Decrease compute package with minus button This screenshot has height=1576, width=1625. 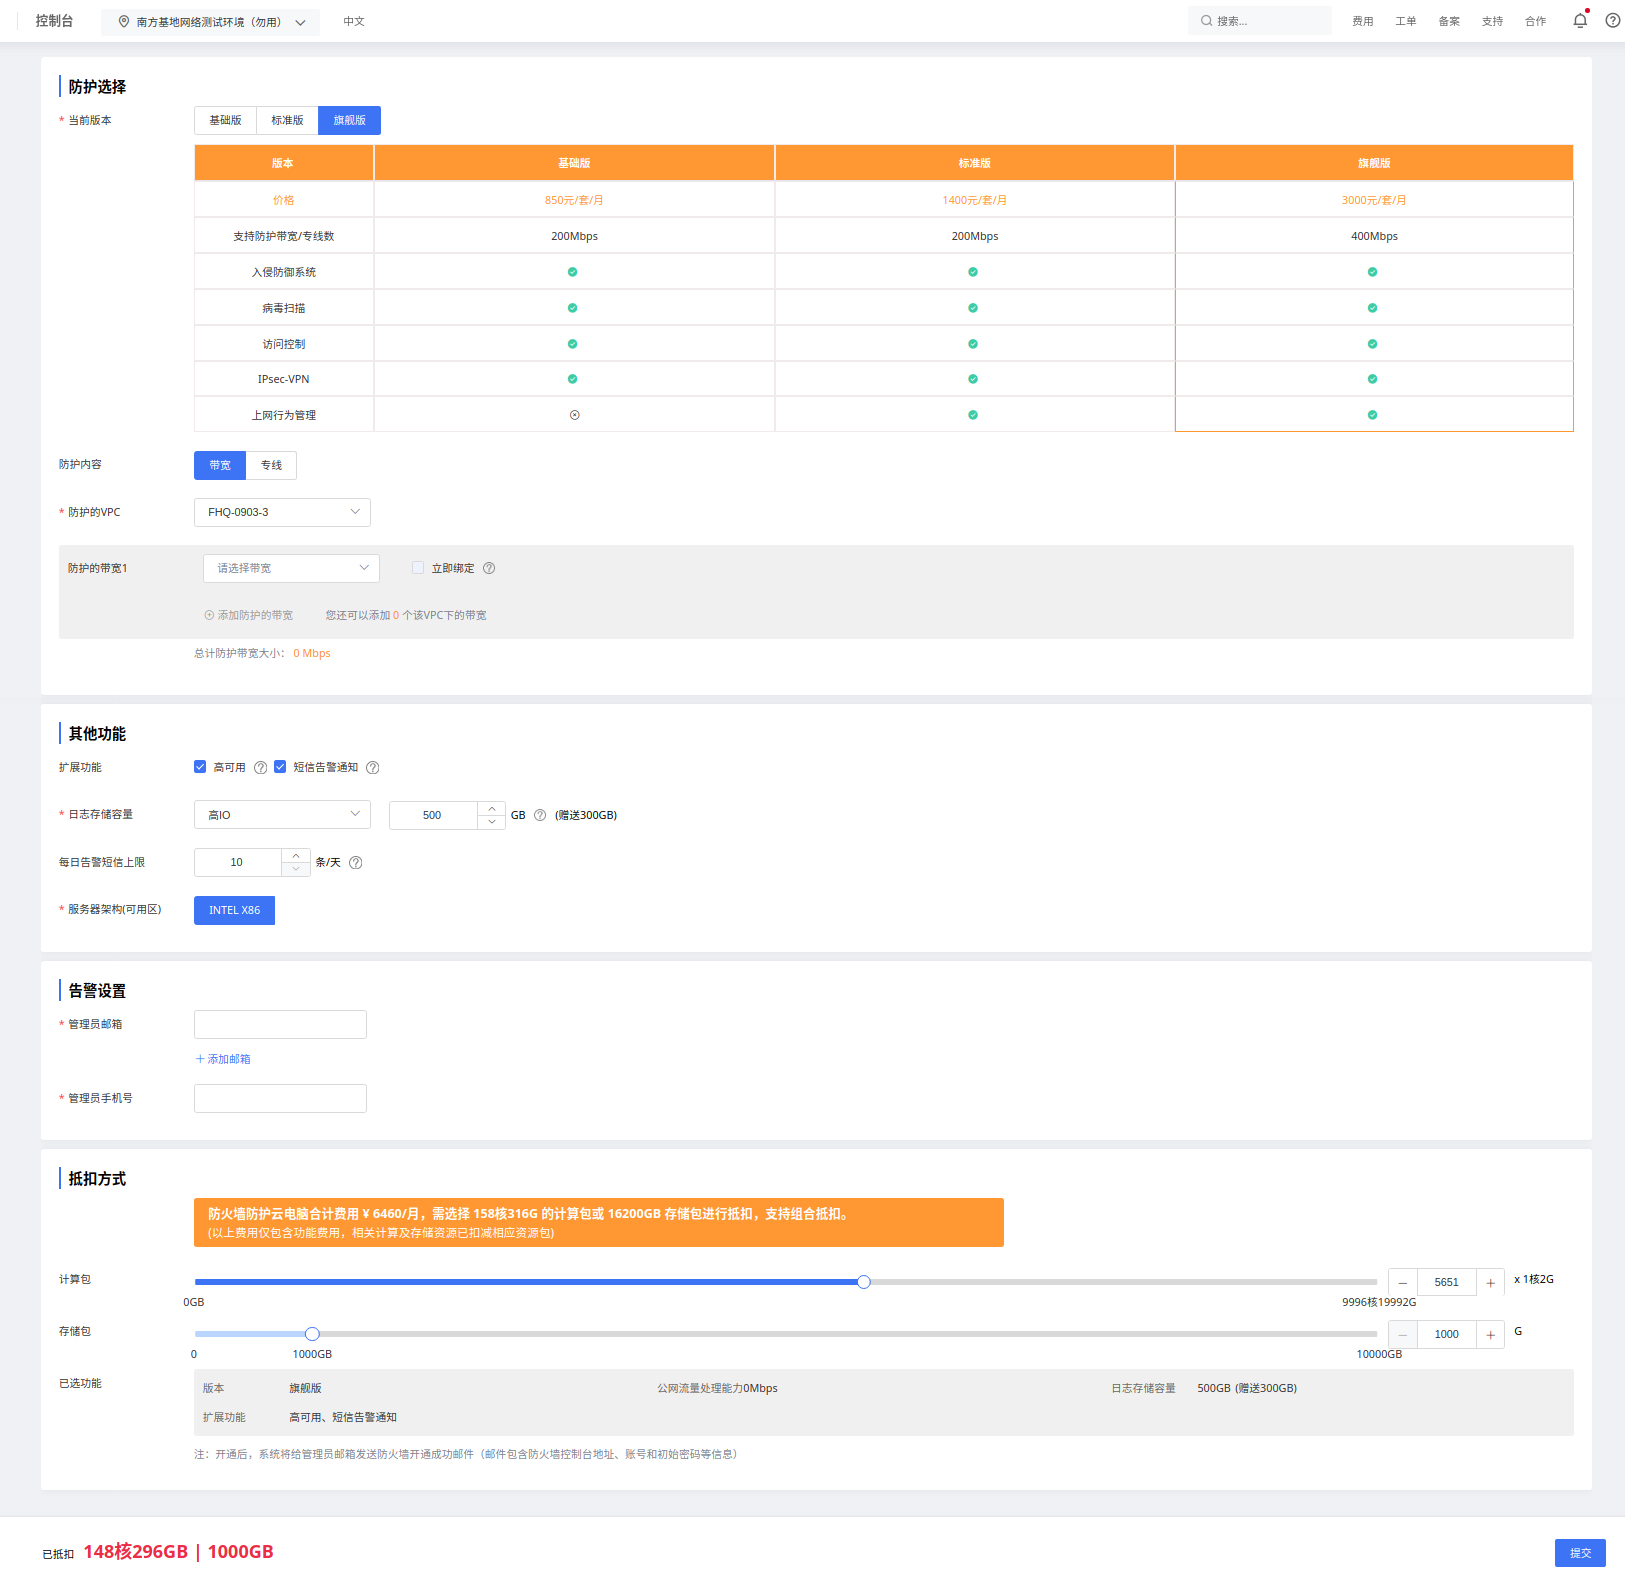click(1403, 1282)
